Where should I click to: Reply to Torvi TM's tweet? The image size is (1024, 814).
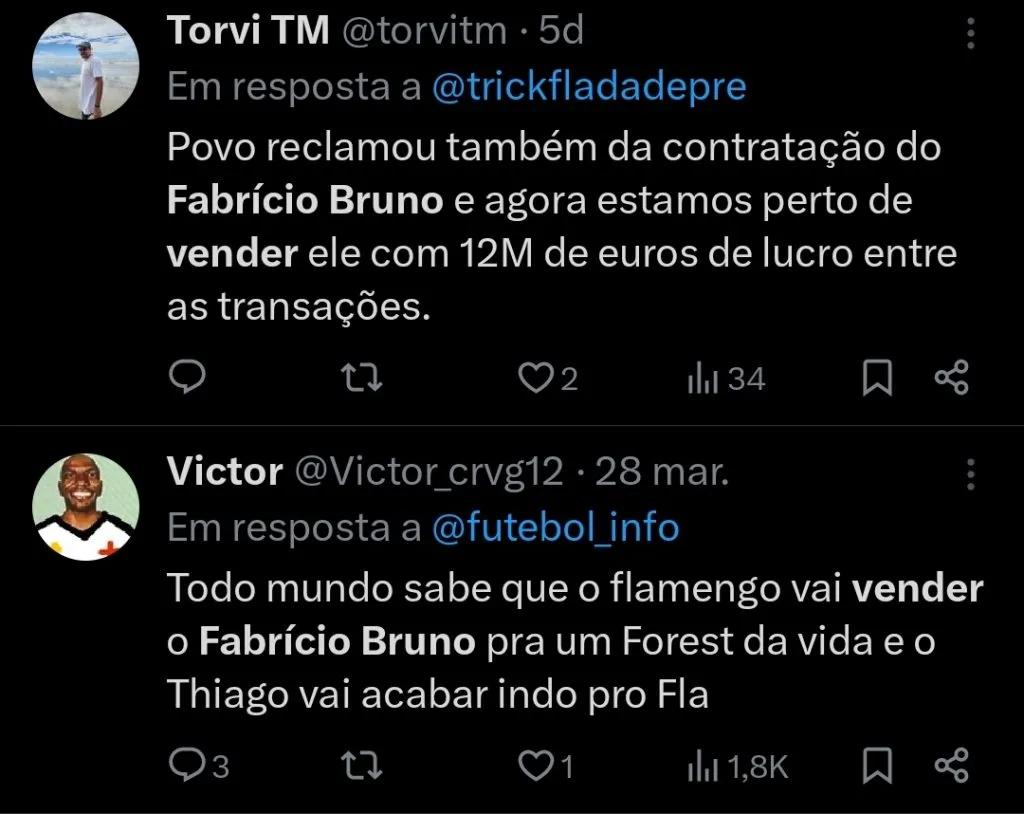[187, 378]
